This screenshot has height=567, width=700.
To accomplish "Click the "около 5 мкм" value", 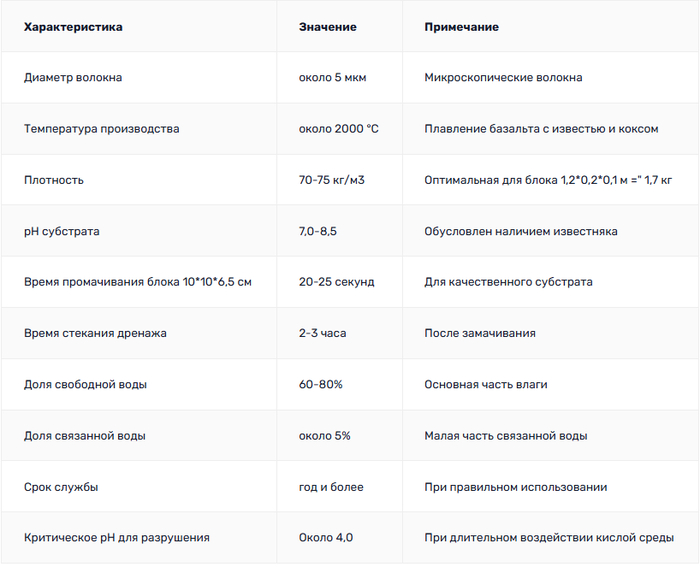I will tap(332, 78).
